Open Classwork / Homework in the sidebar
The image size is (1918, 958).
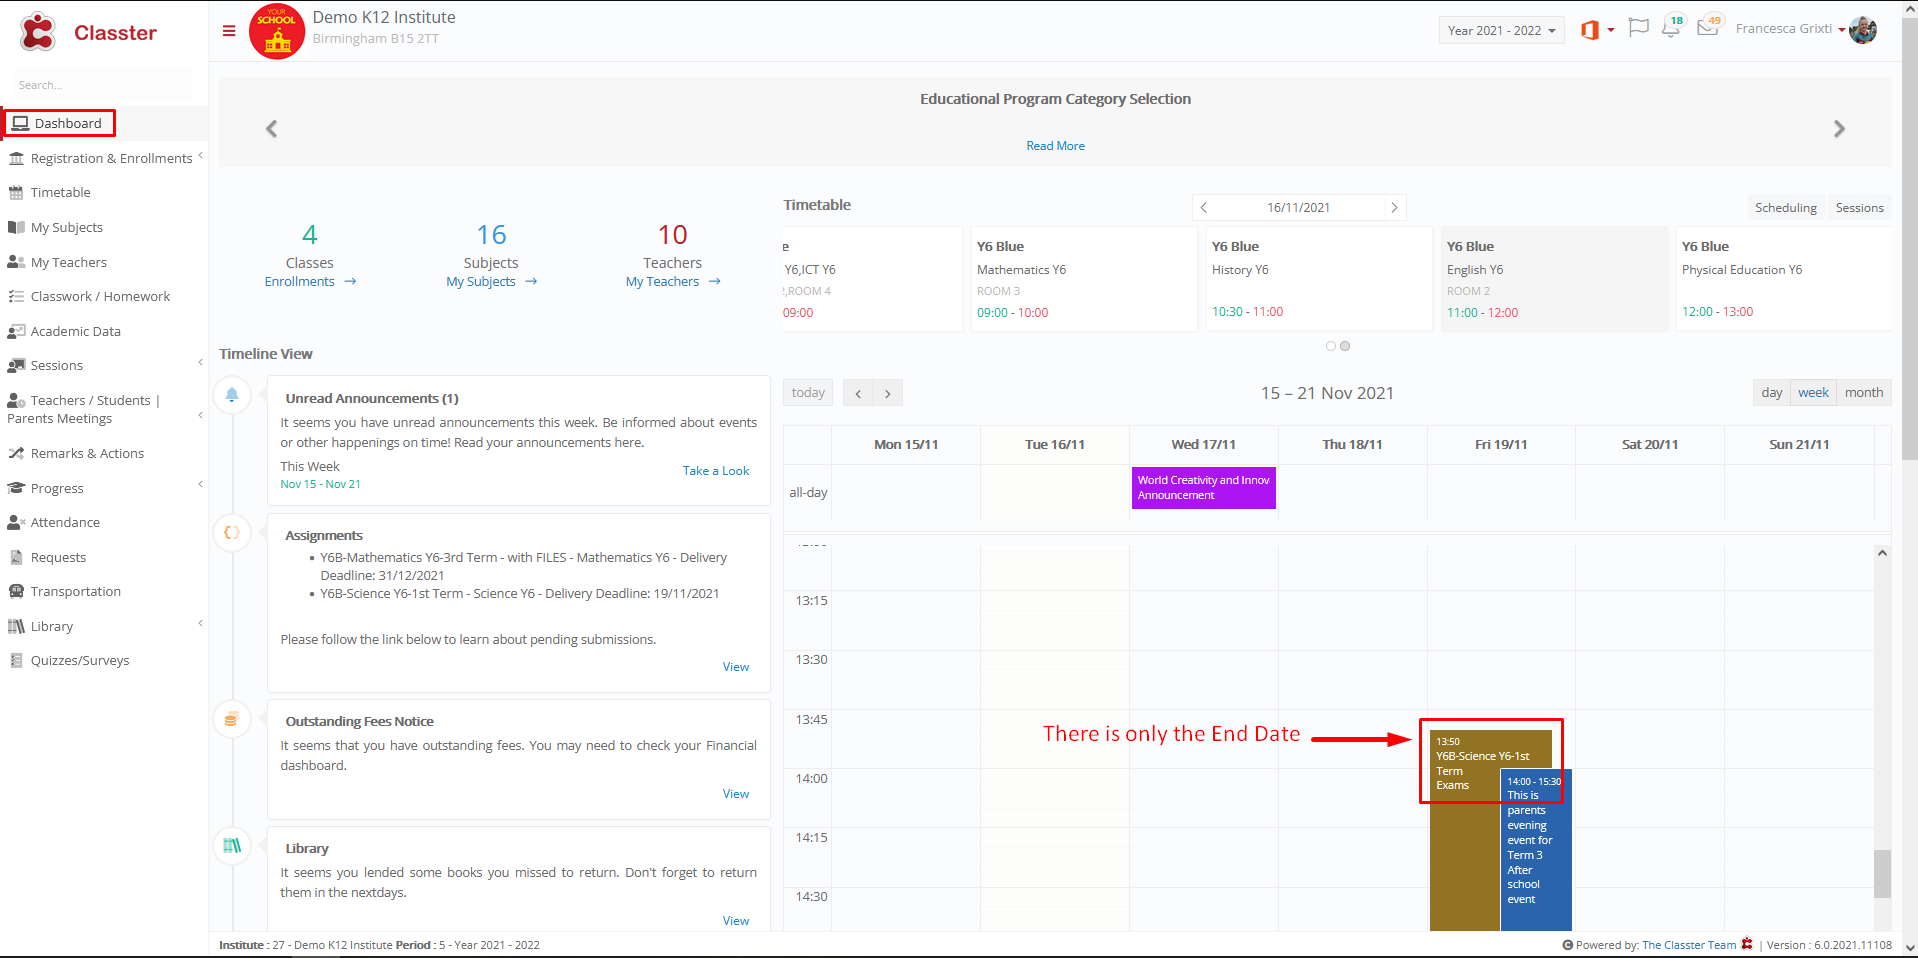[100, 296]
